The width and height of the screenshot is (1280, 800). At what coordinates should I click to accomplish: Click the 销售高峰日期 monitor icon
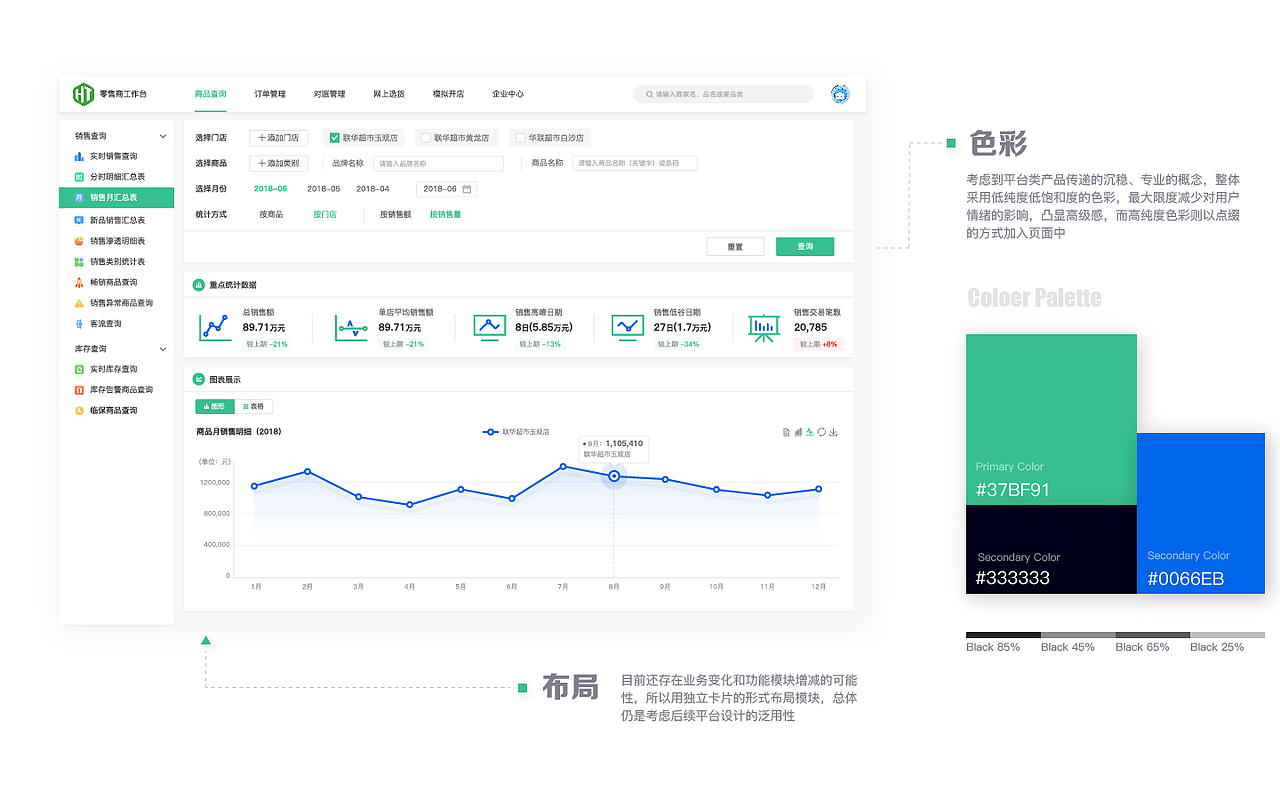tap(490, 328)
